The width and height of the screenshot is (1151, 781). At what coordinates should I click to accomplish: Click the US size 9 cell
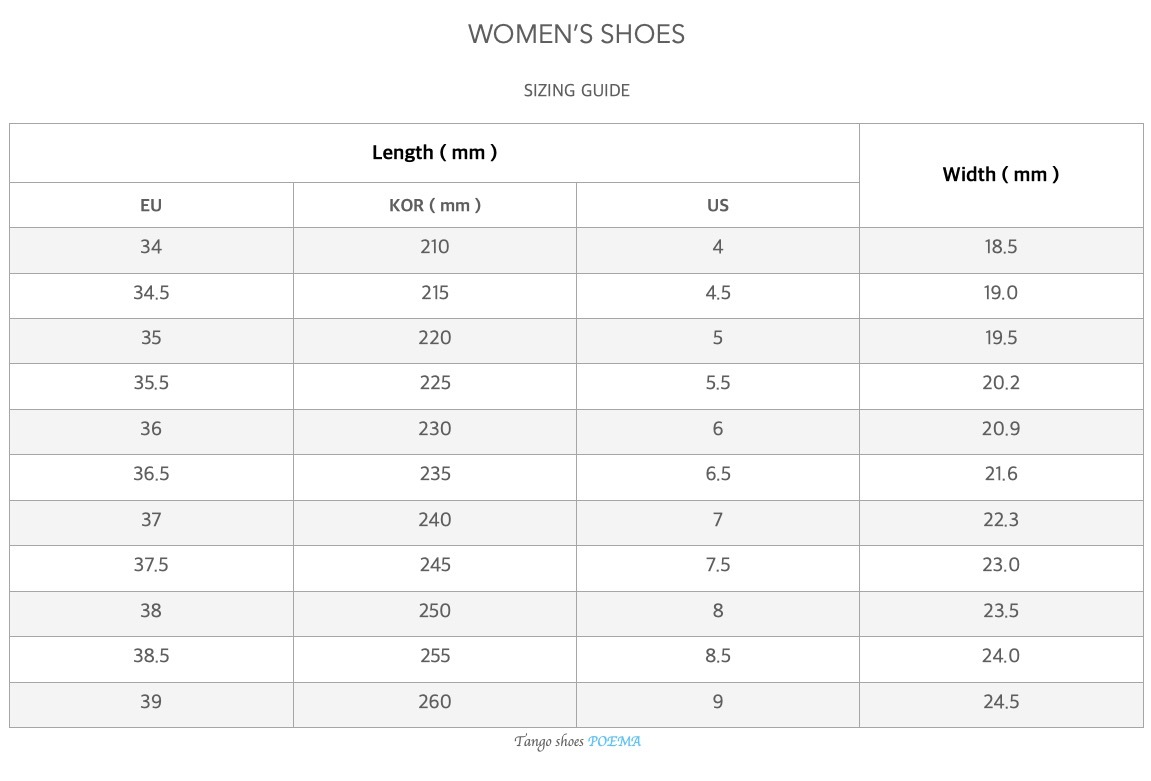point(717,702)
